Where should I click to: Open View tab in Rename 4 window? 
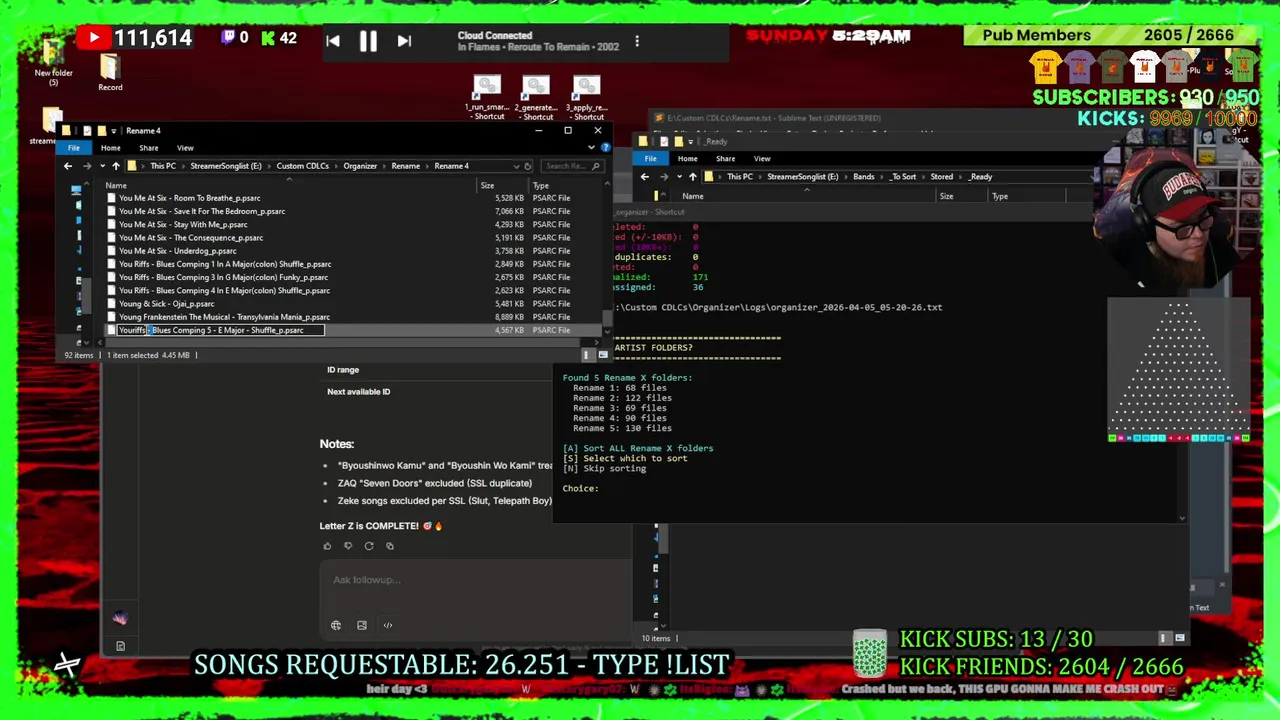(x=185, y=148)
